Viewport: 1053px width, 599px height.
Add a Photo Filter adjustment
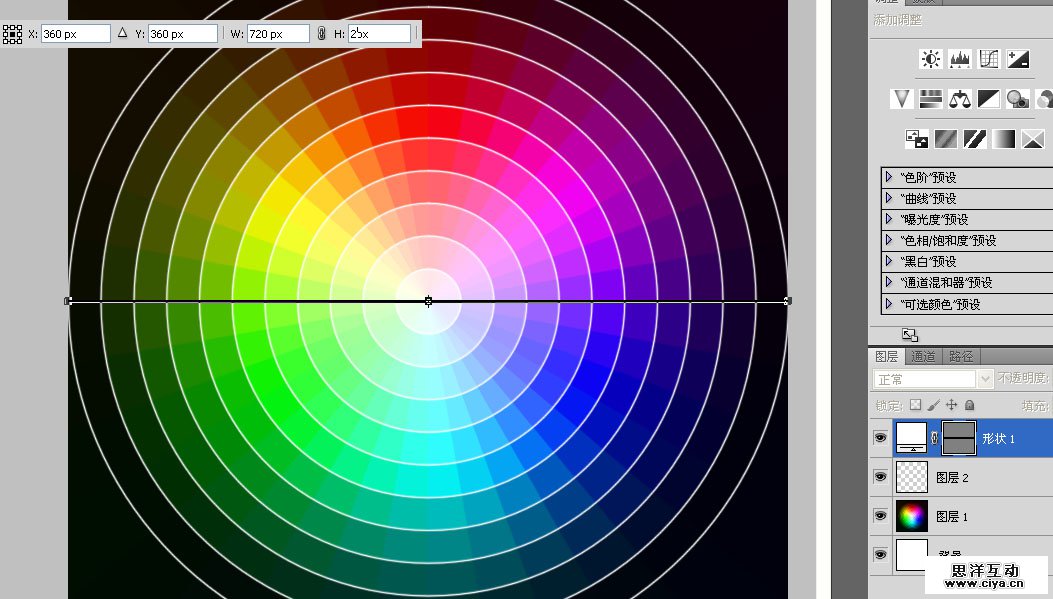click(1018, 98)
